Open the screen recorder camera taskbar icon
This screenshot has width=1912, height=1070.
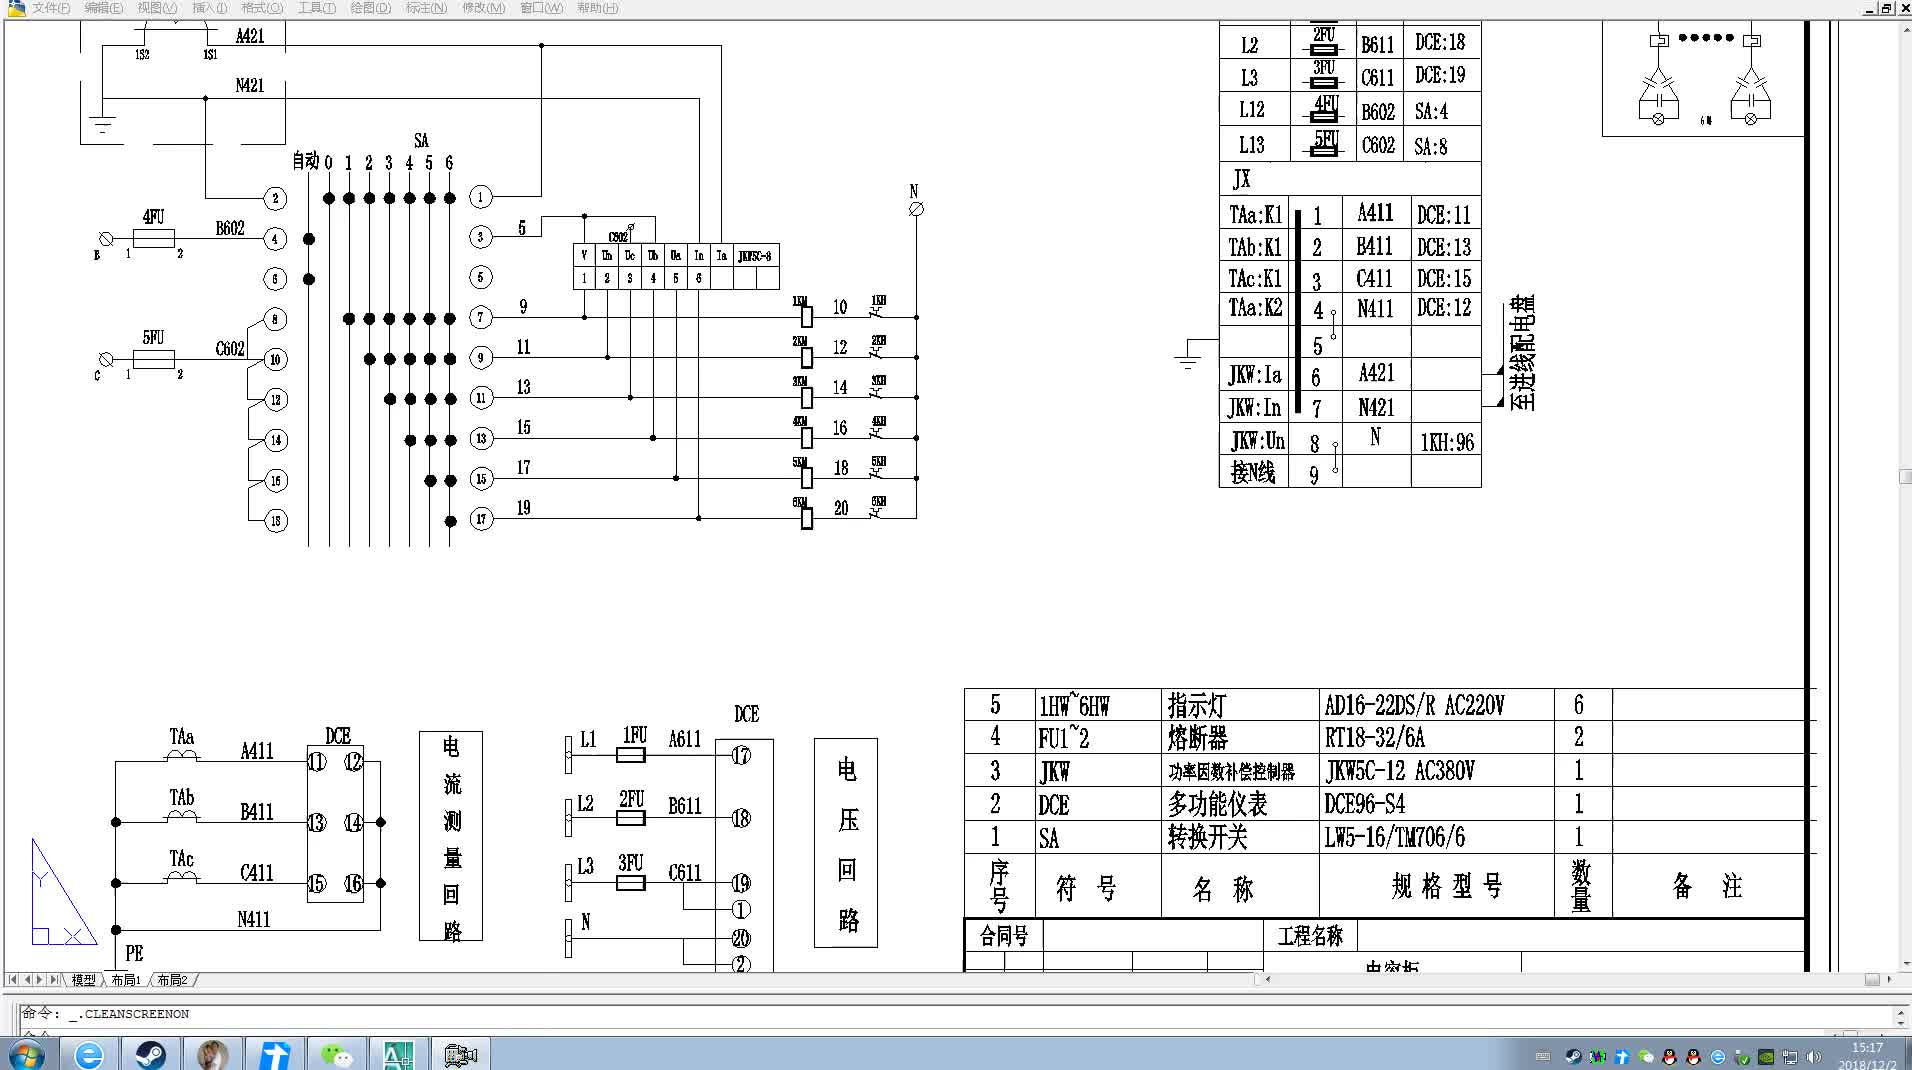[460, 1055]
